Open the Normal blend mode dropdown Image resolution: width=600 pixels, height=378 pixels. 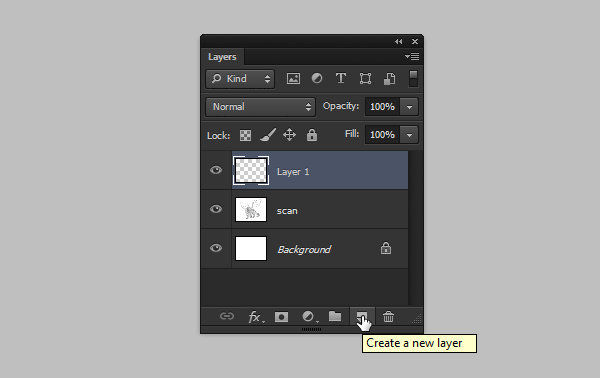point(261,107)
